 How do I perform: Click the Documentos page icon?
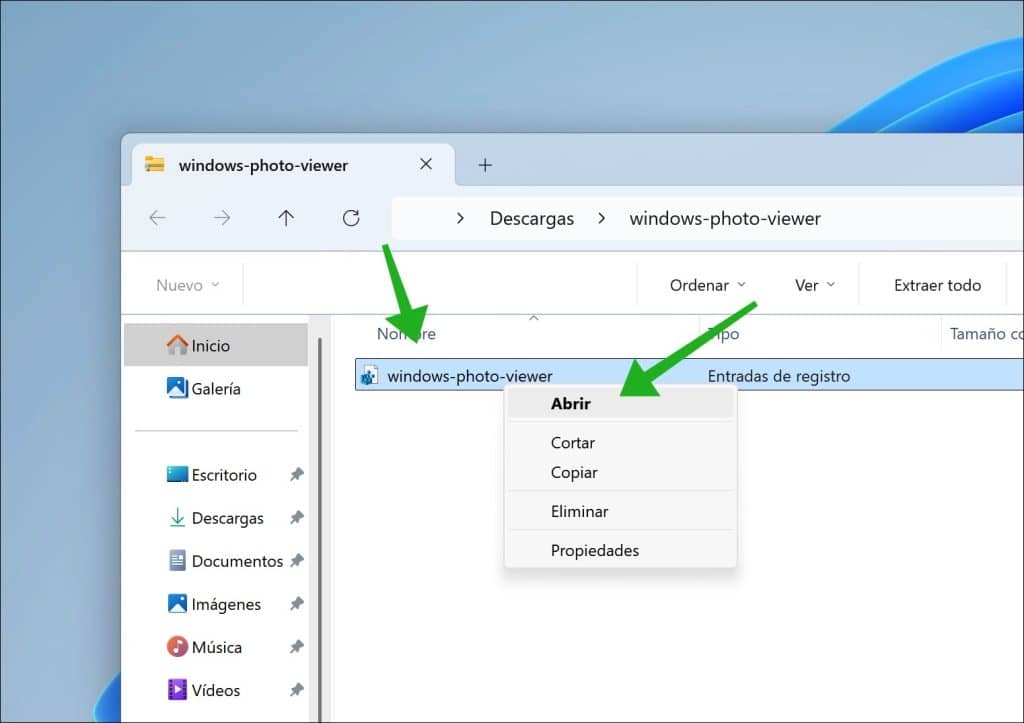coord(177,560)
